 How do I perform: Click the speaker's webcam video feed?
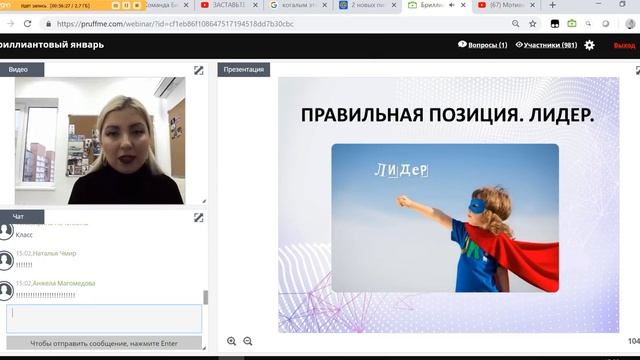(100, 140)
